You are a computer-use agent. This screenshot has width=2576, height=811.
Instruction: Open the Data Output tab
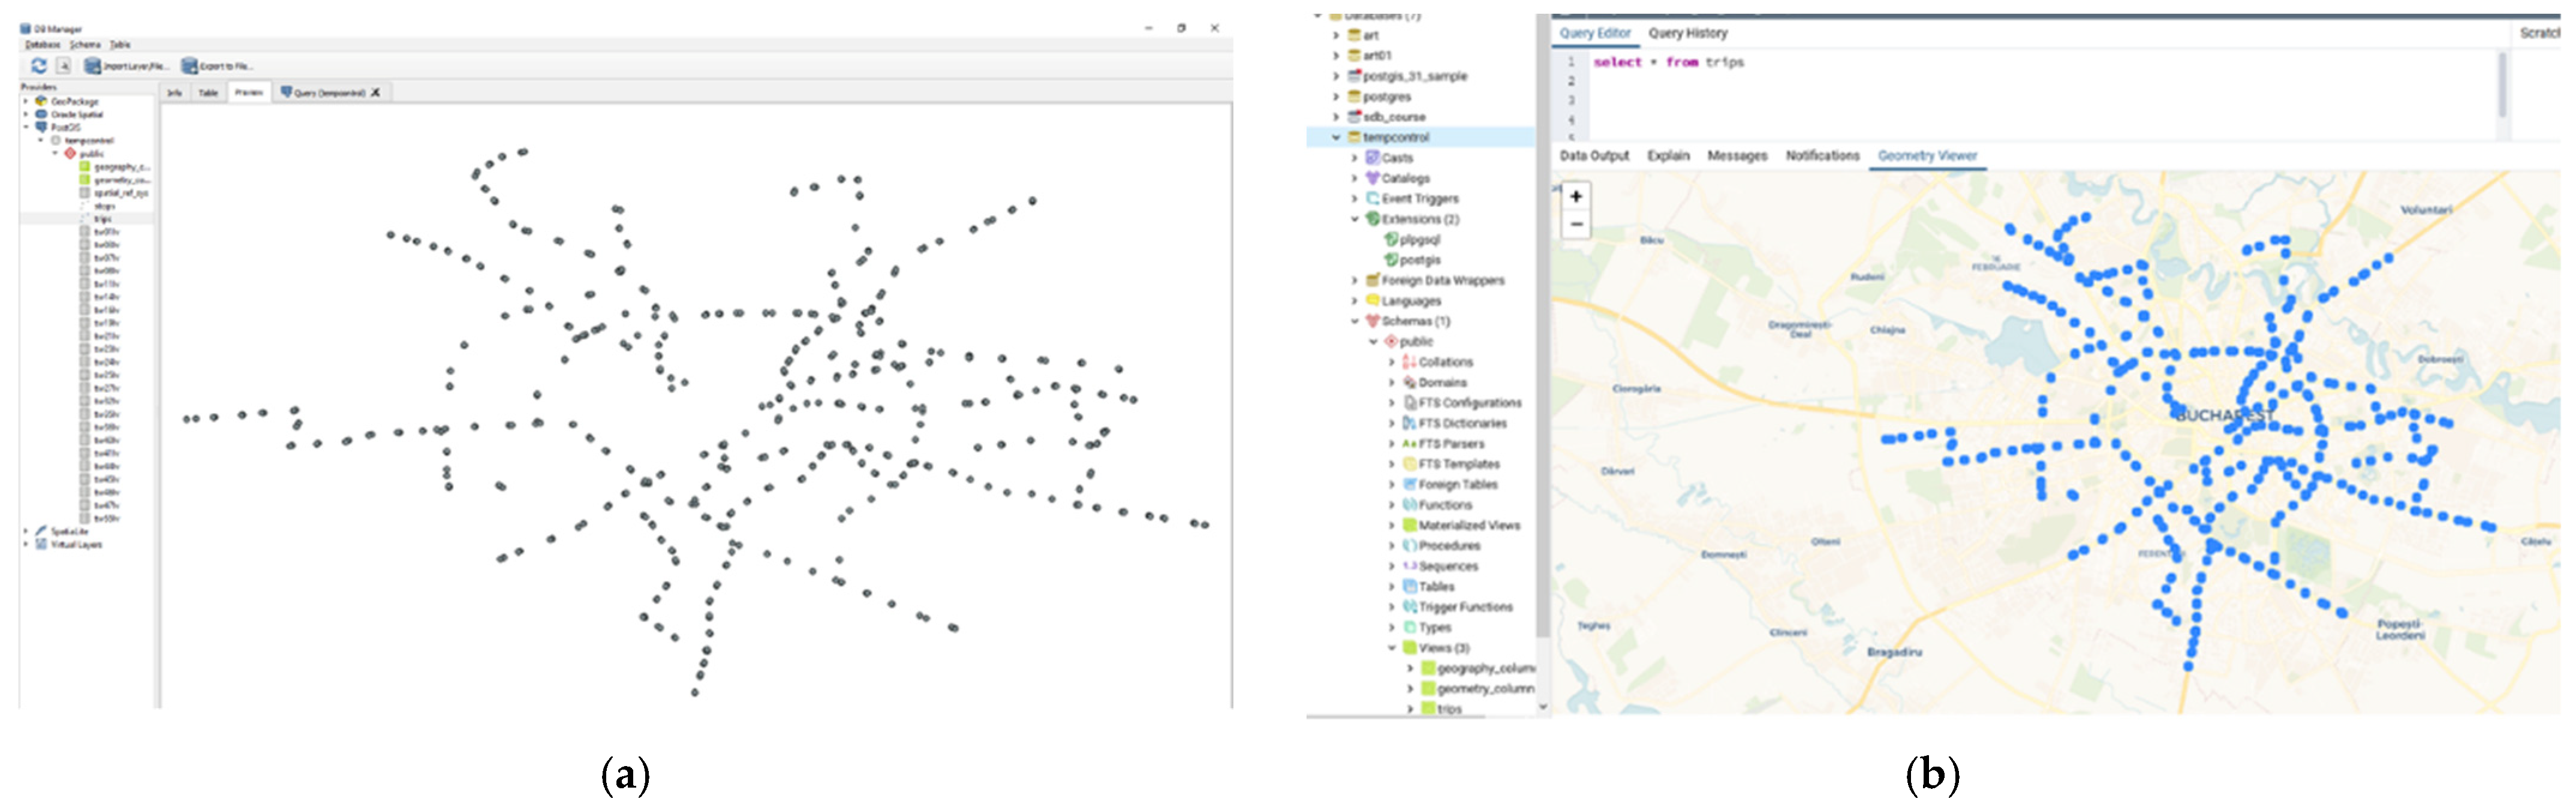click(x=1594, y=156)
